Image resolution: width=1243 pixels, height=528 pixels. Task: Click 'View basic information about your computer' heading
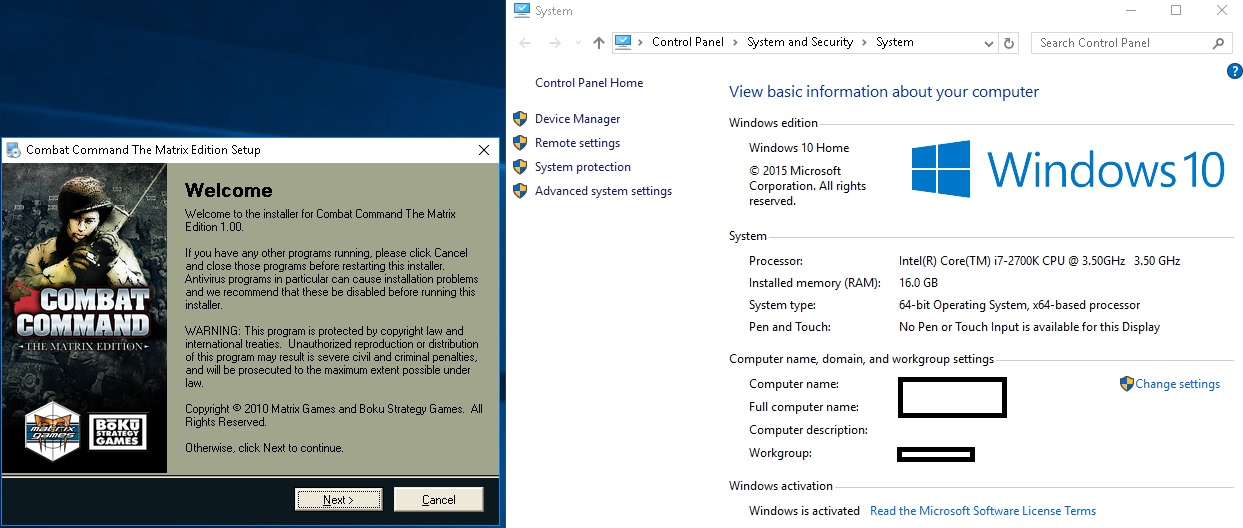click(884, 92)
